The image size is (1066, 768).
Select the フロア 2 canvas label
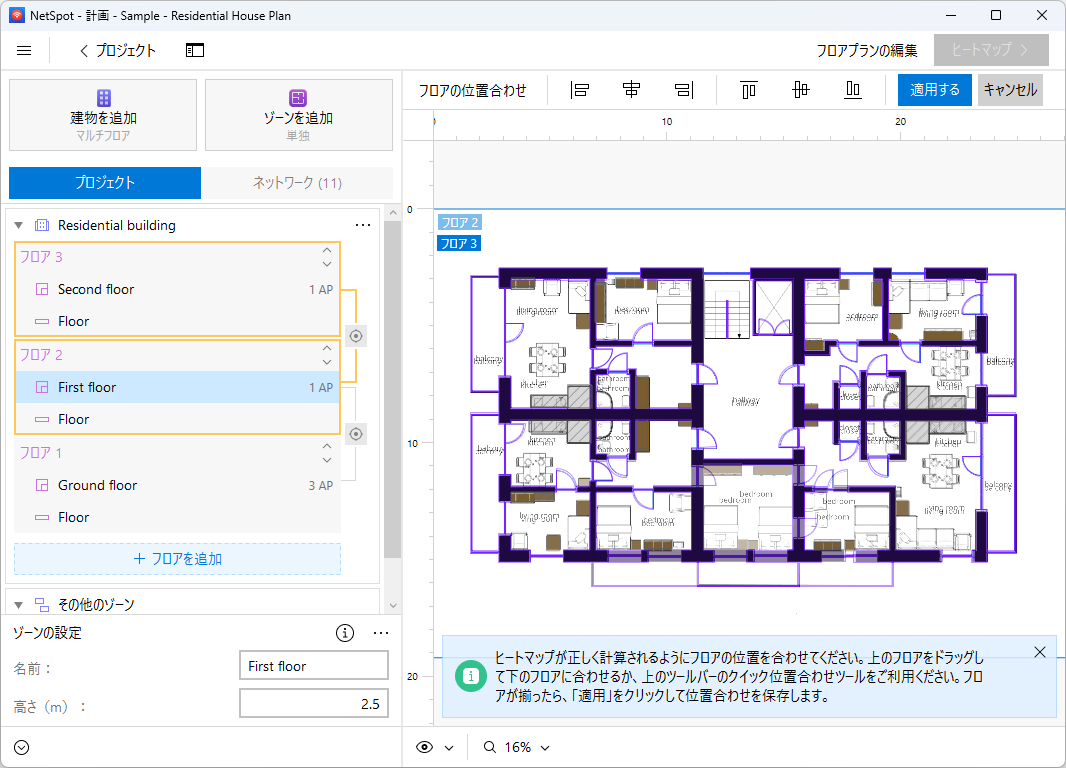point(460,222)
